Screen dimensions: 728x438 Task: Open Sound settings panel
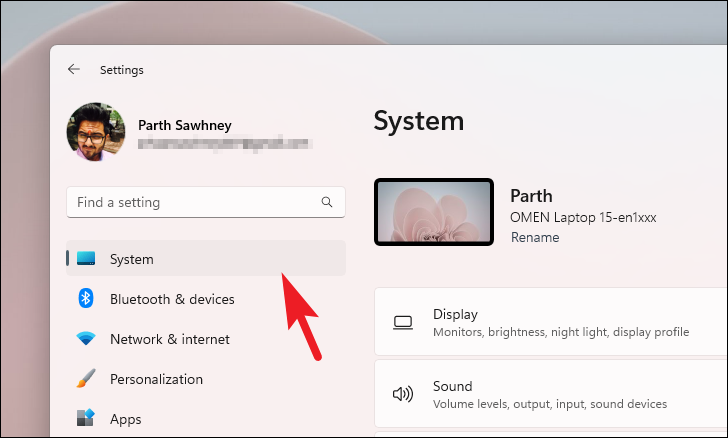(551, 394)
